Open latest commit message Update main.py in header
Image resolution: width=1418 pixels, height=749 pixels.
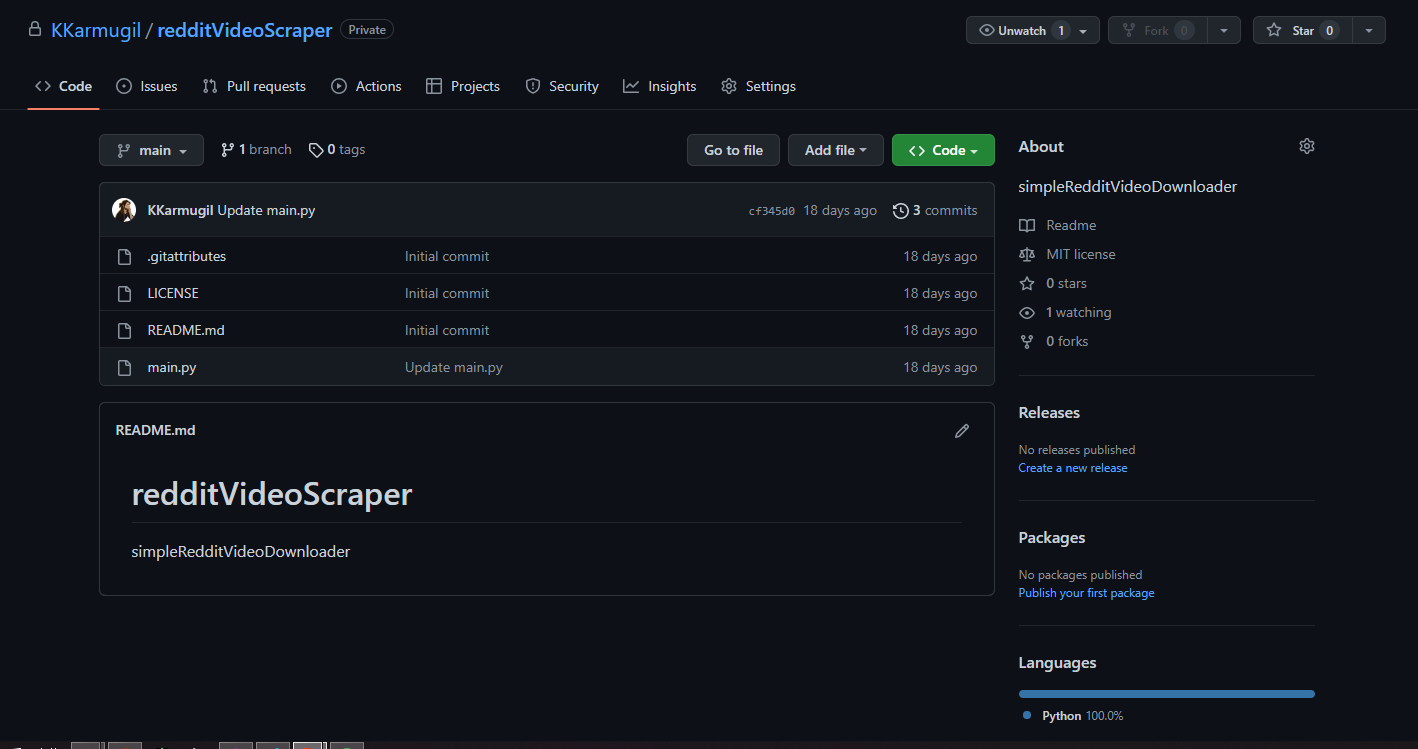pyautogui.click(x=266, y=210)
